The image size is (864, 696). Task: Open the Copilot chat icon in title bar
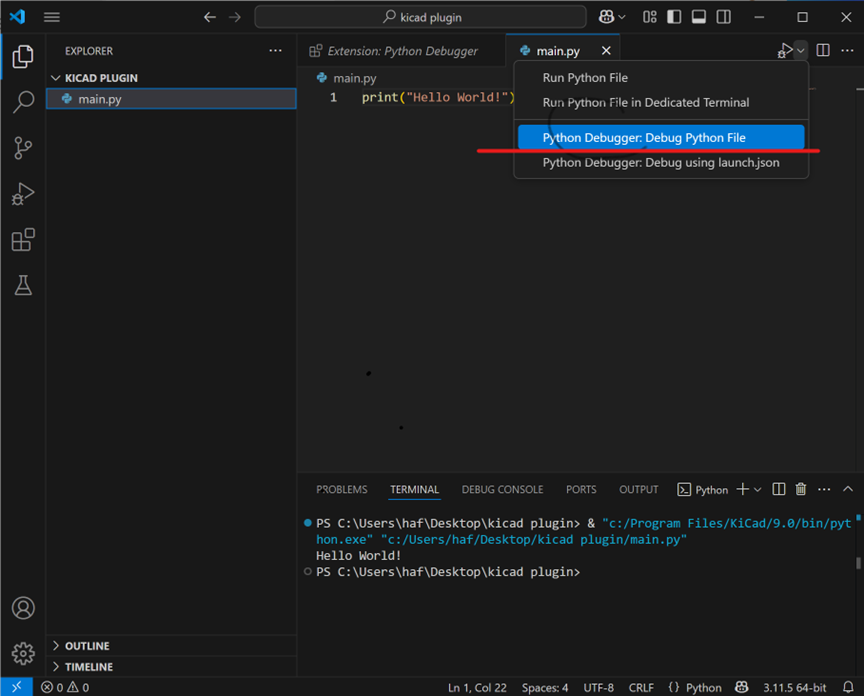606,17
